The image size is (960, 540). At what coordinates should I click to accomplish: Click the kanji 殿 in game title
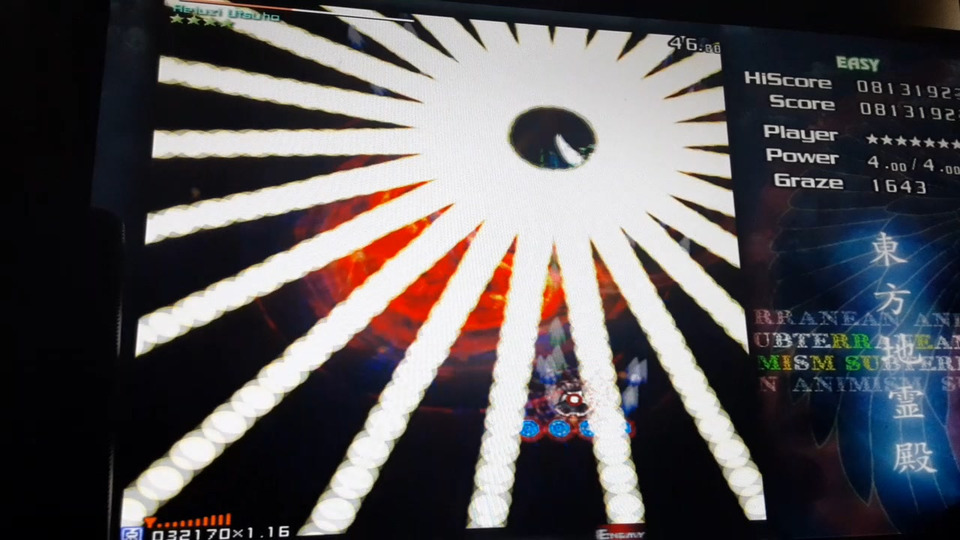pos(915,457)
